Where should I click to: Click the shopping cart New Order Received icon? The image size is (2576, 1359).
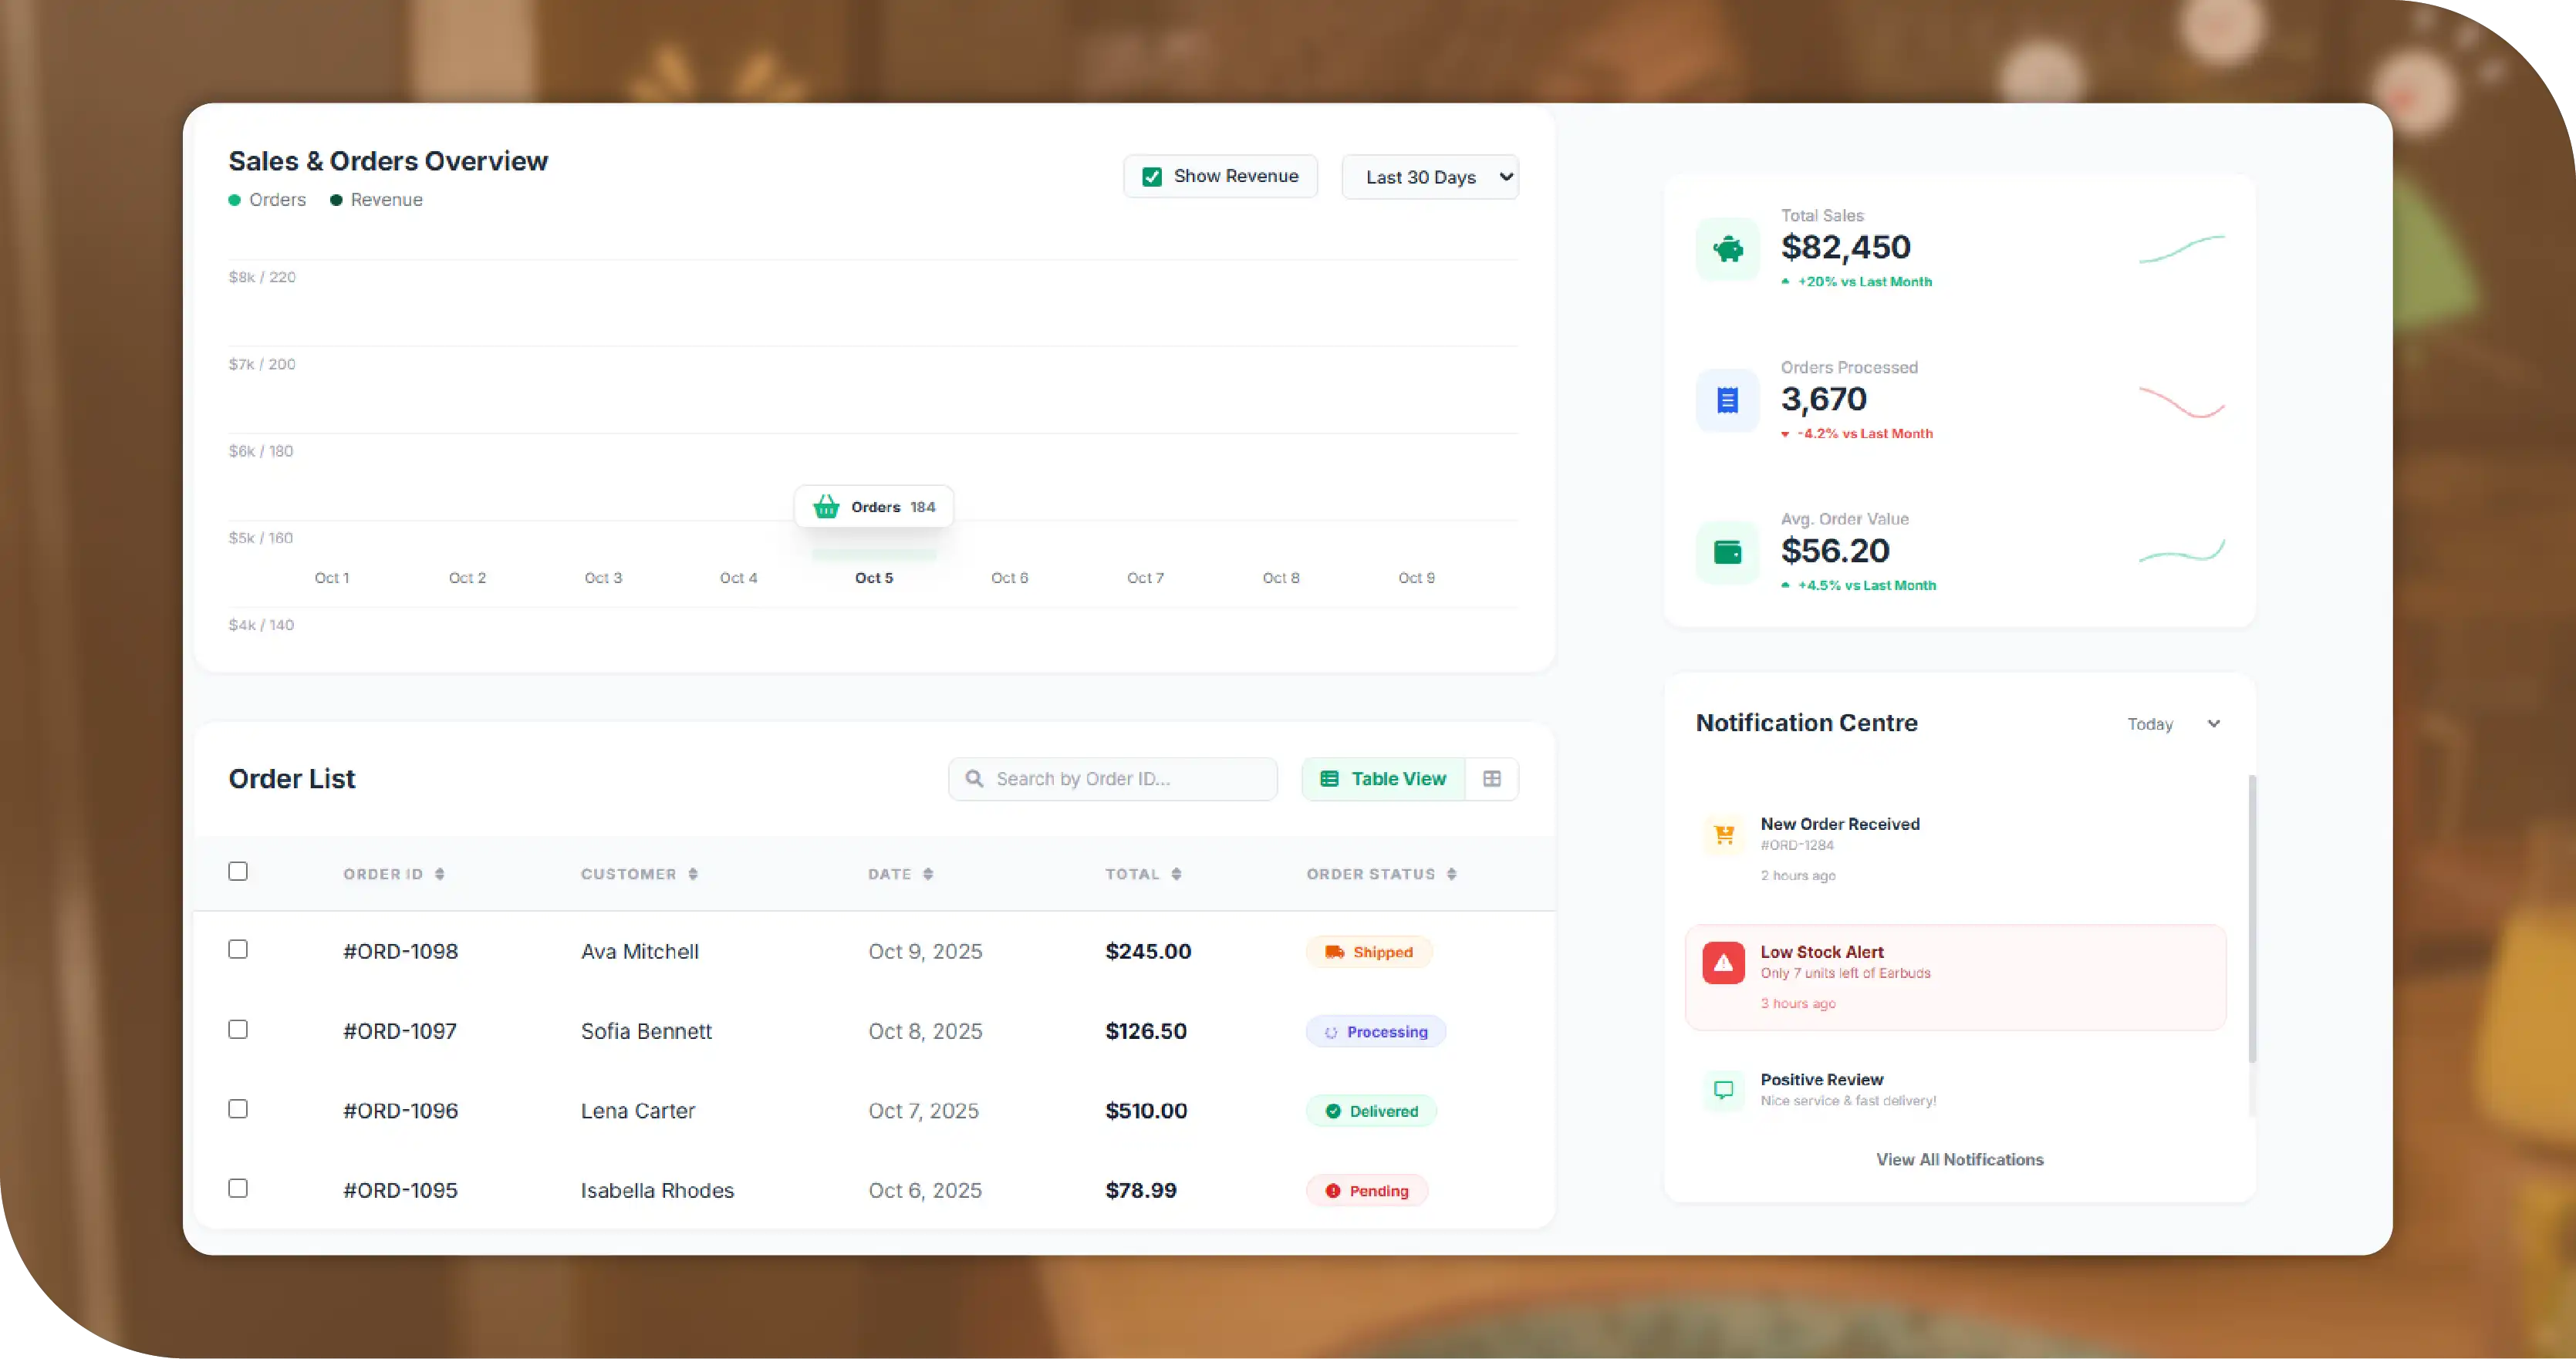pyautogui.click(x=1724, y=835)
